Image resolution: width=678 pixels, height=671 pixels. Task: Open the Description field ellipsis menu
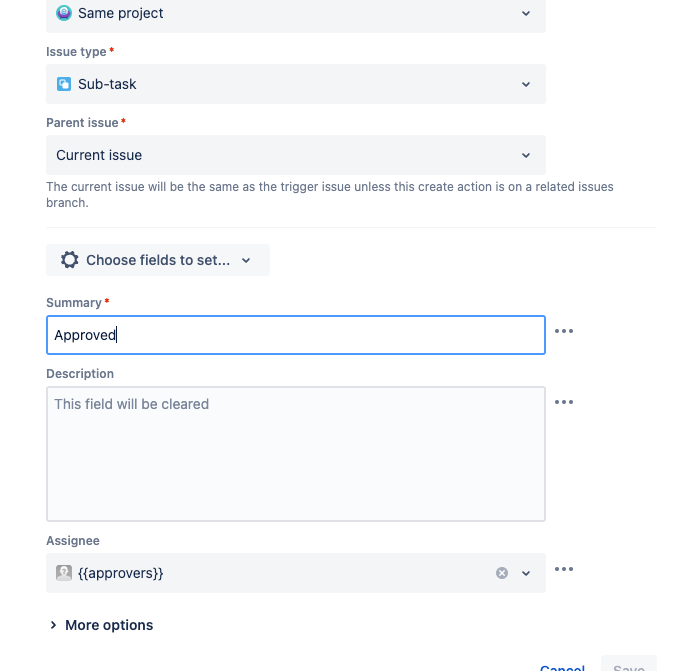click(564, 402)
